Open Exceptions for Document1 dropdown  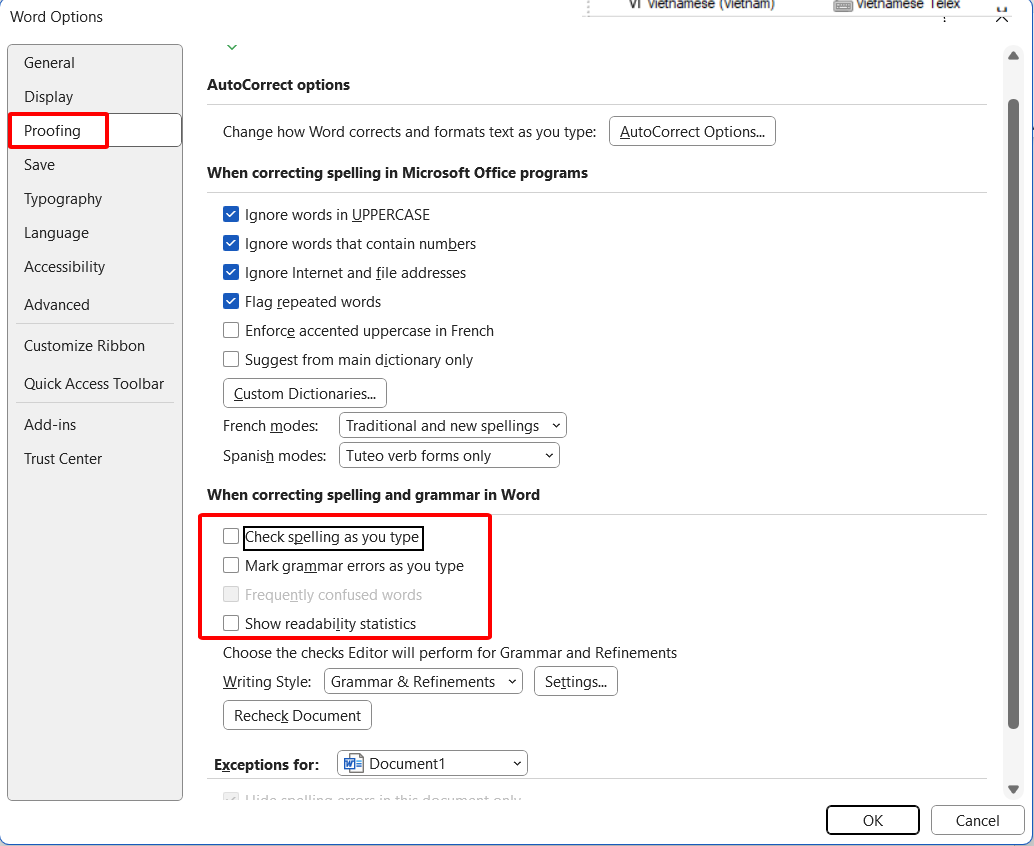[433, 764]
